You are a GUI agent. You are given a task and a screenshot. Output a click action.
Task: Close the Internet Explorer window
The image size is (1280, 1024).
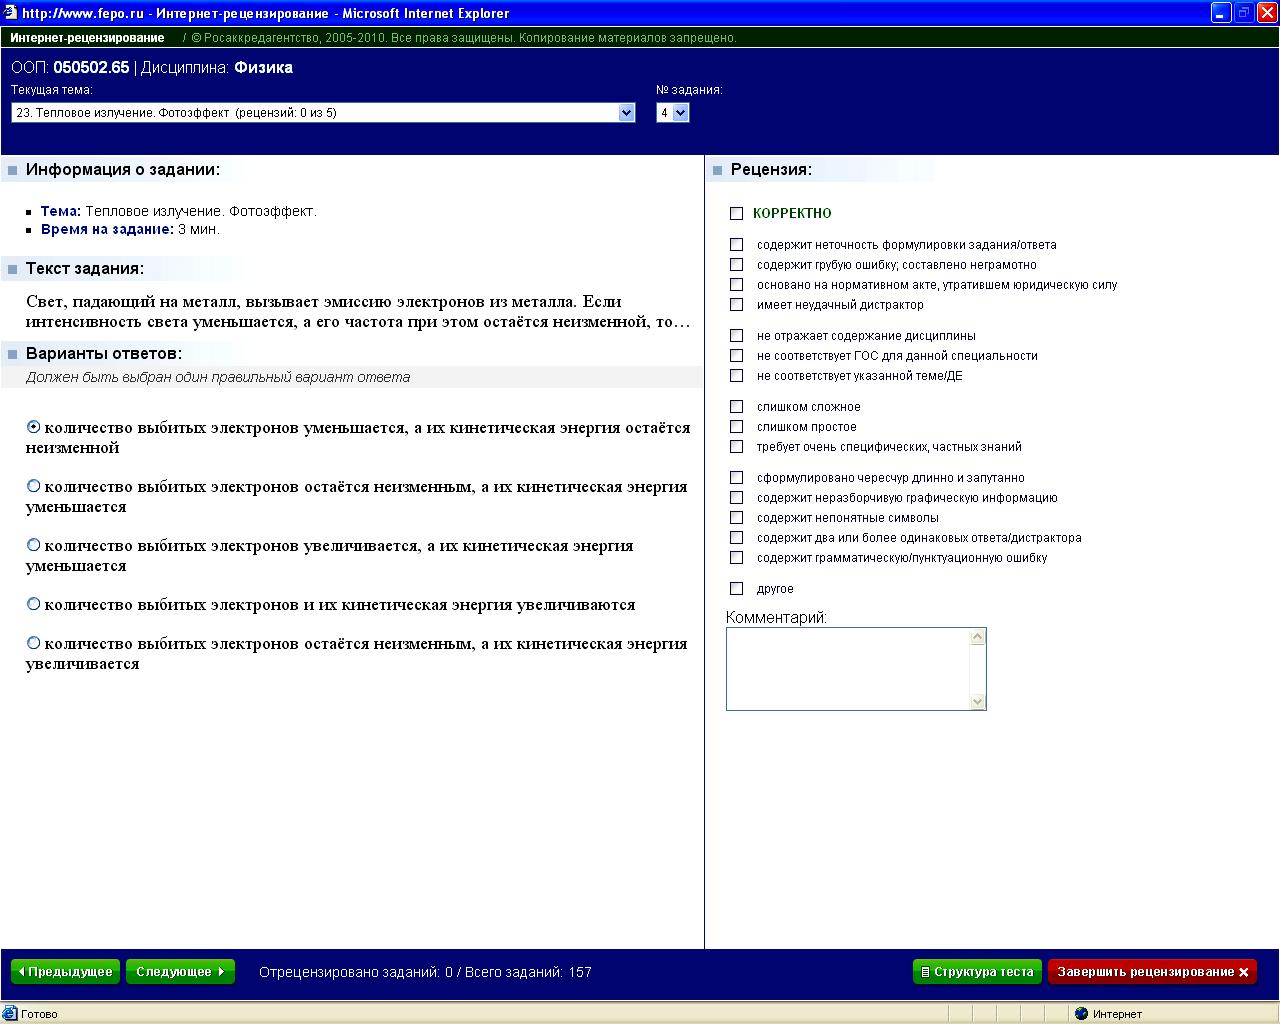pos(1267,13)
